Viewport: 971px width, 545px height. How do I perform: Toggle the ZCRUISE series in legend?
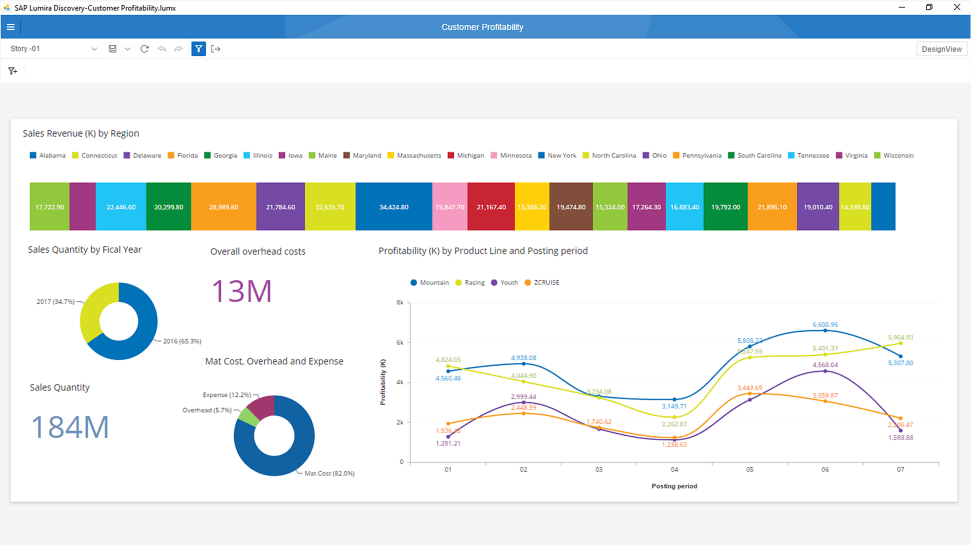[546, 283]
